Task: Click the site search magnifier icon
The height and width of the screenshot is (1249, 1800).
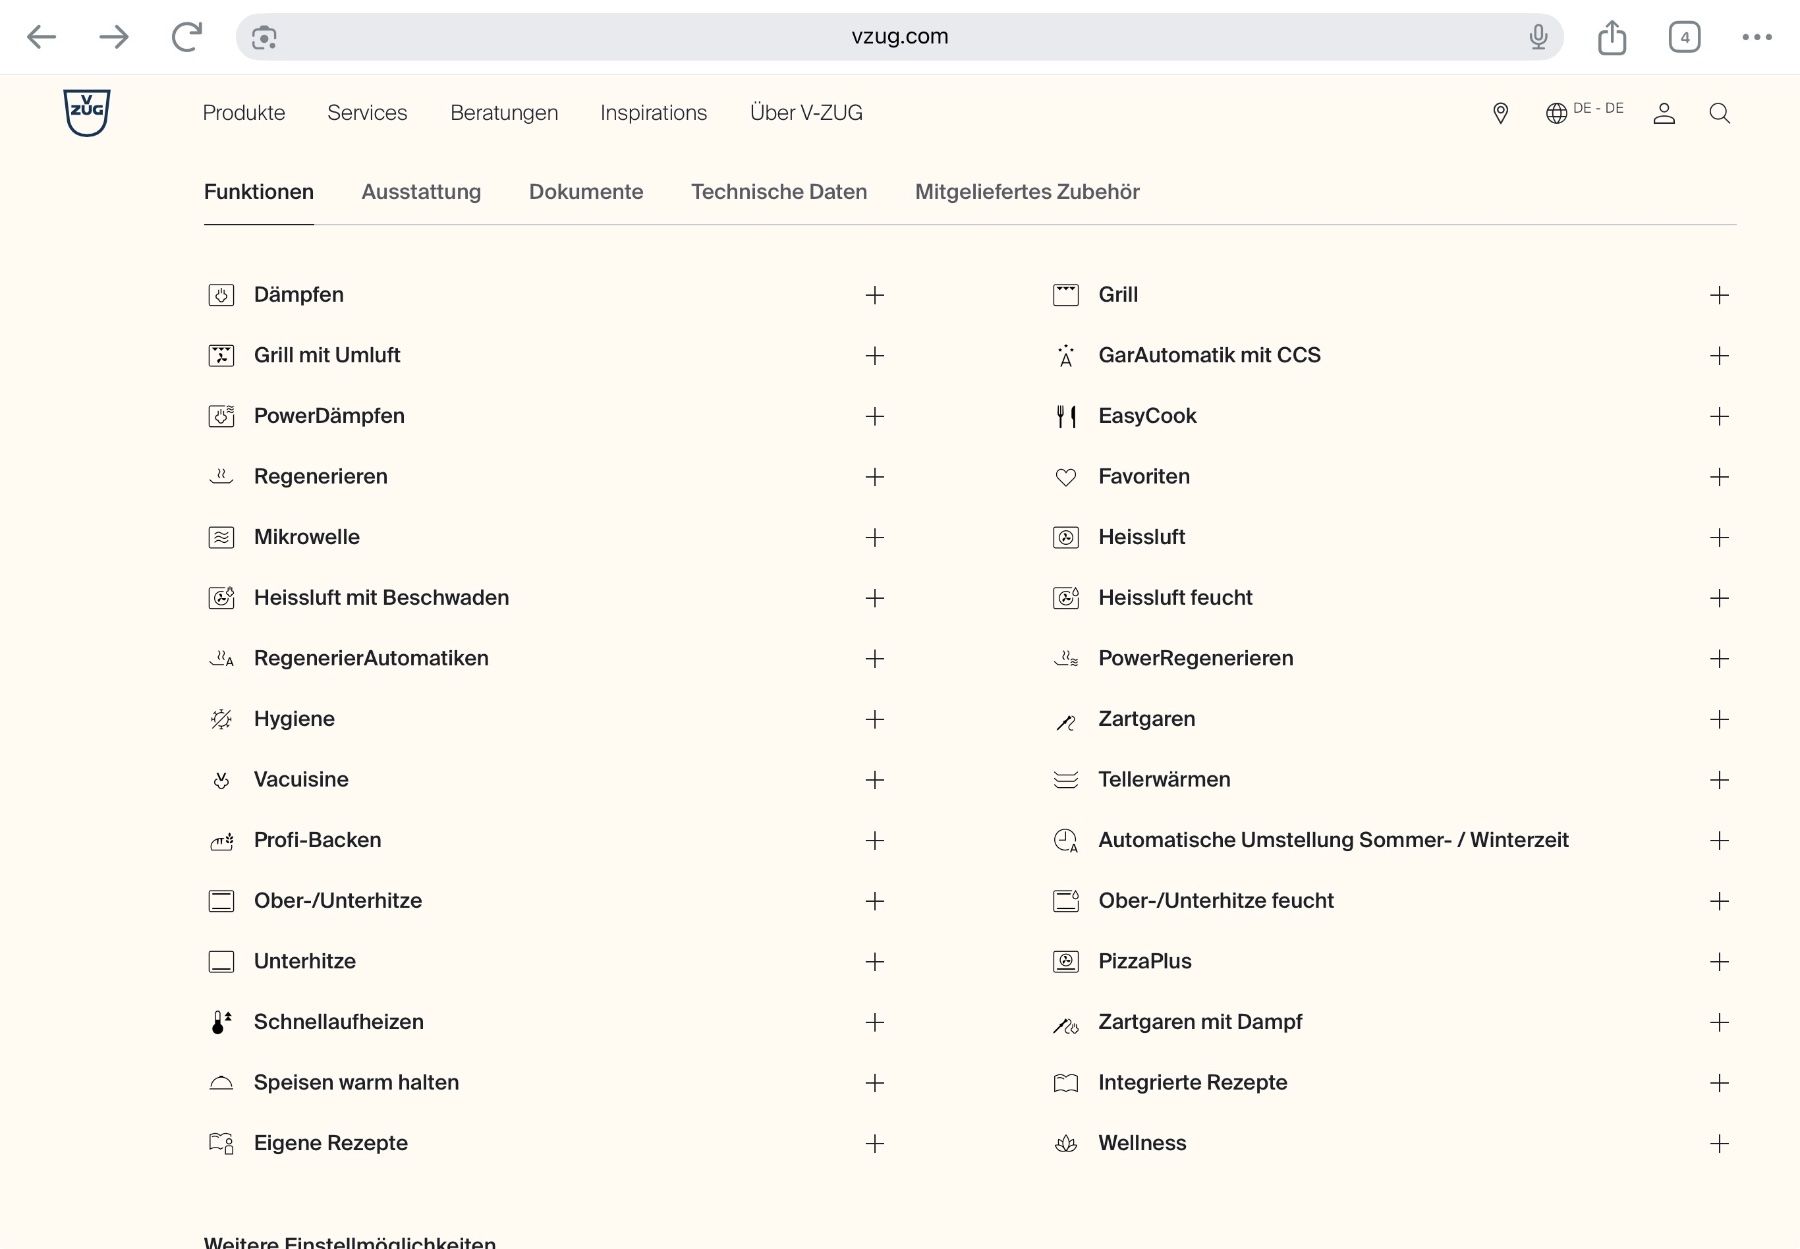Action: [x=1720, y=113]
